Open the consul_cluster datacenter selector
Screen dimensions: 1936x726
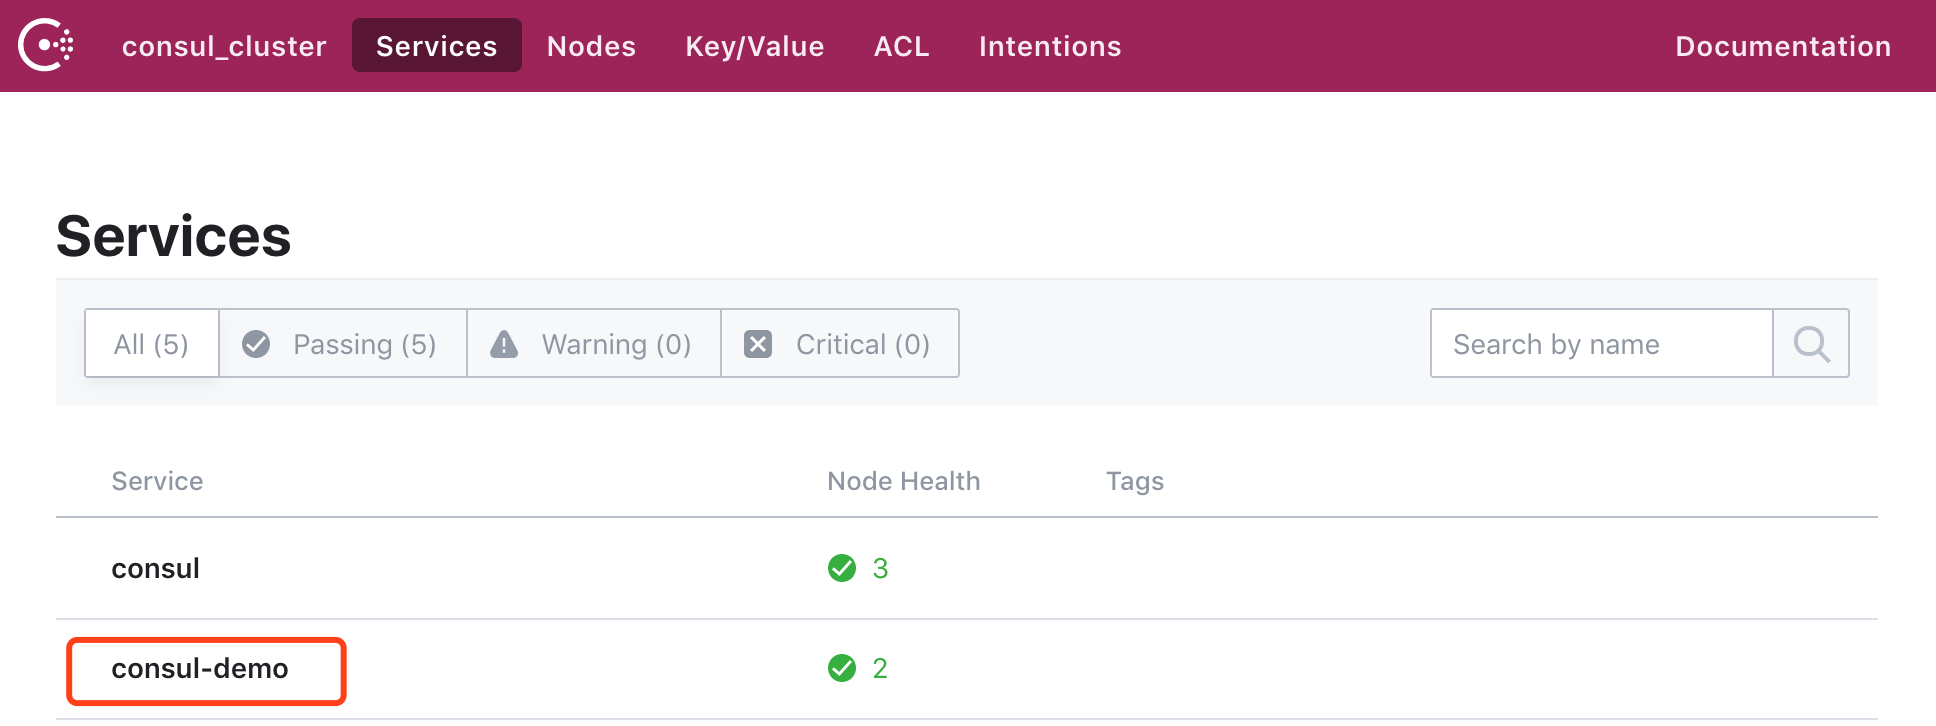coord(224,46)
